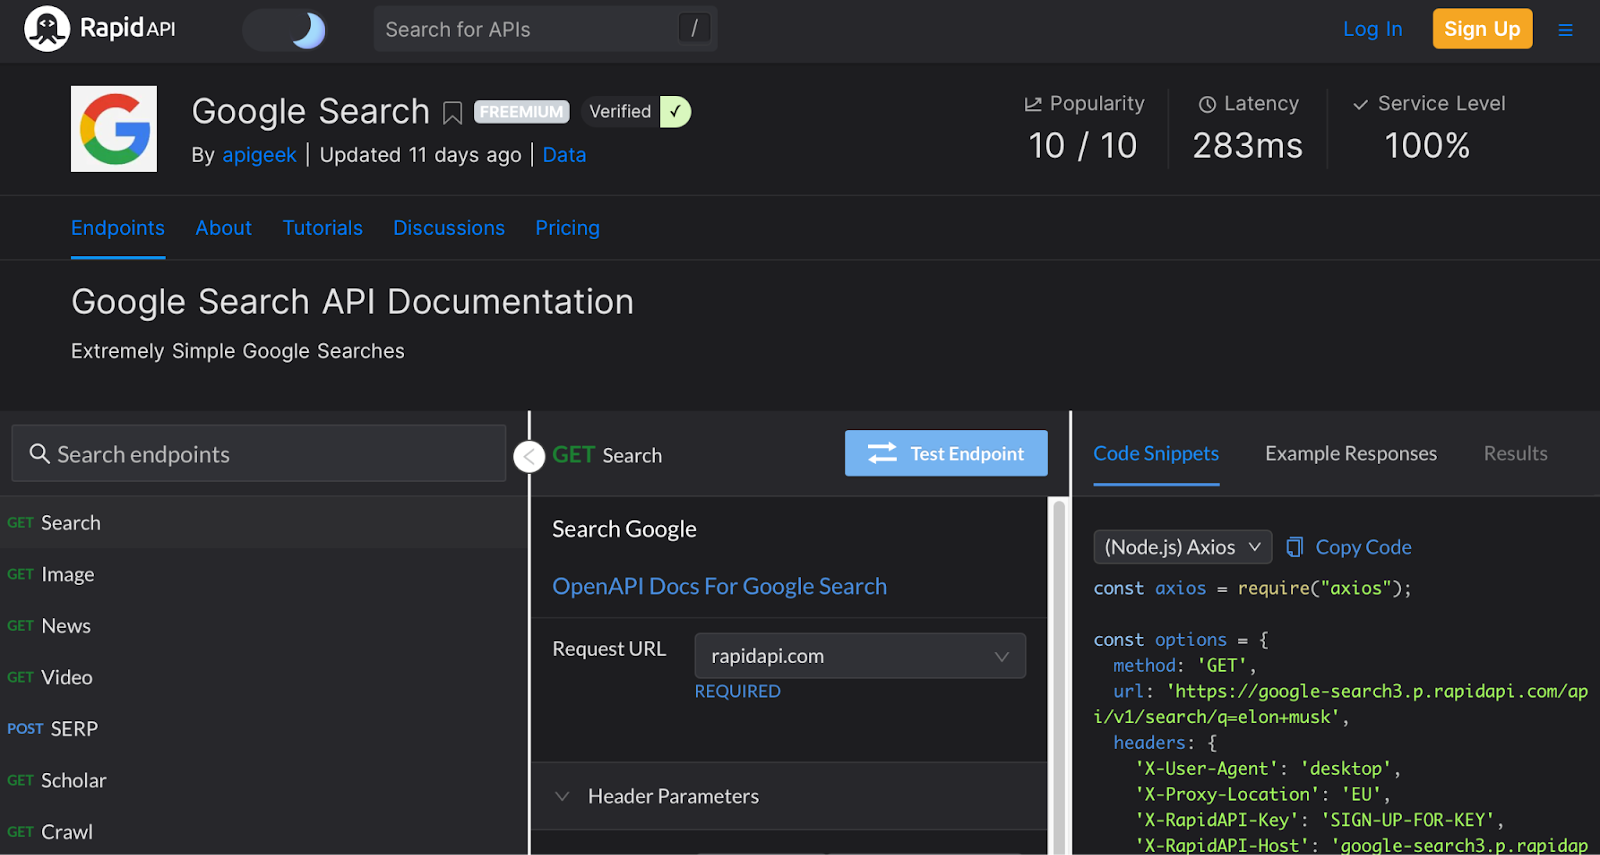This screenshot has height=855, width=1600.
Task: Switch to the Pricing tab
Action: point(567,228)
